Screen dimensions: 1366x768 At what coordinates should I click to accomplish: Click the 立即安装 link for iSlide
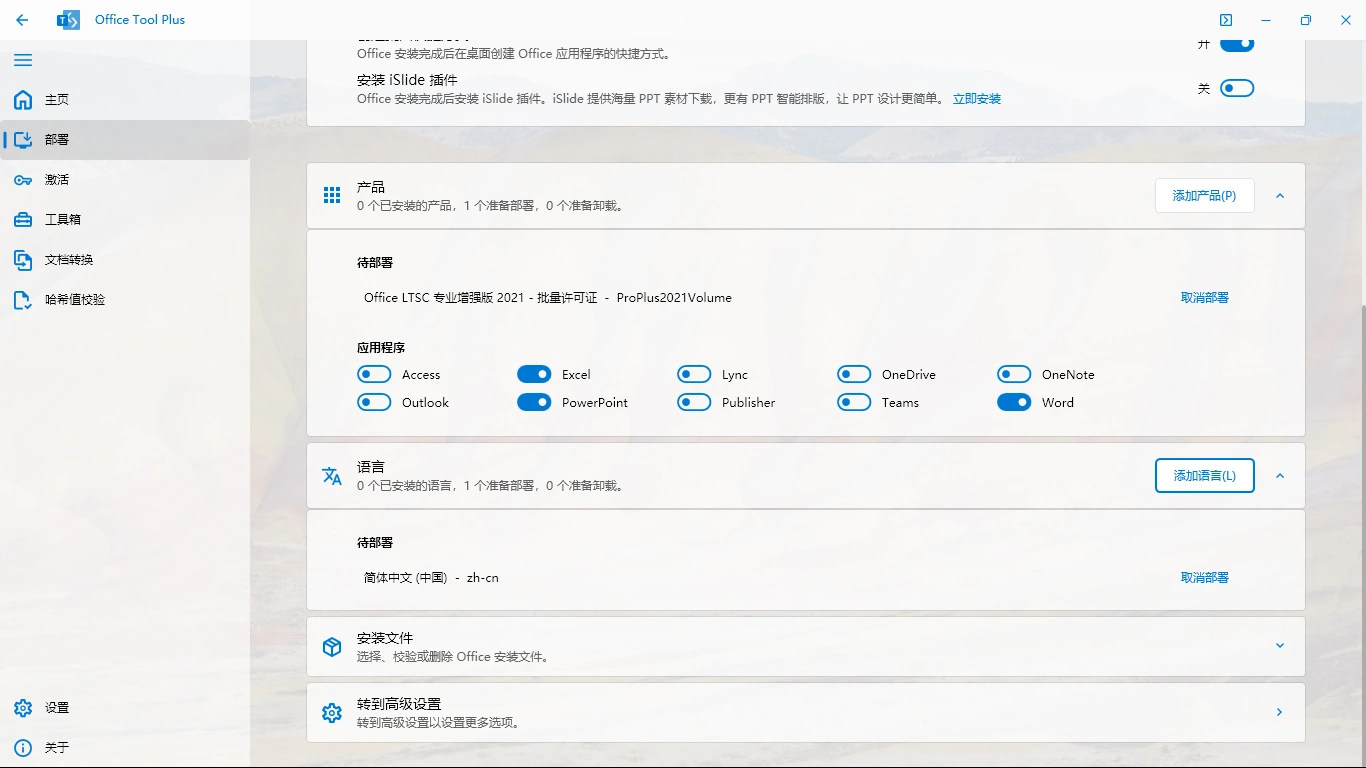977,99
